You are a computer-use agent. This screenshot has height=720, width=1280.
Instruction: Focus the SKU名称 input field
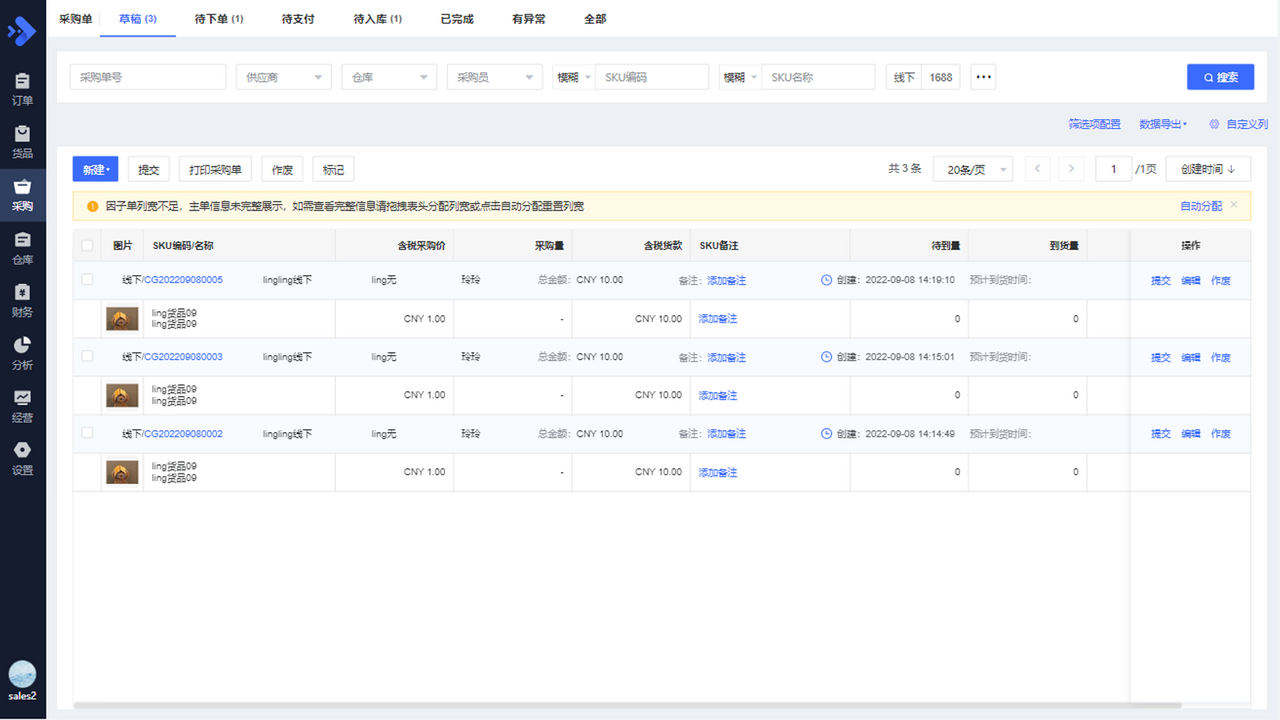pos(818,77)
